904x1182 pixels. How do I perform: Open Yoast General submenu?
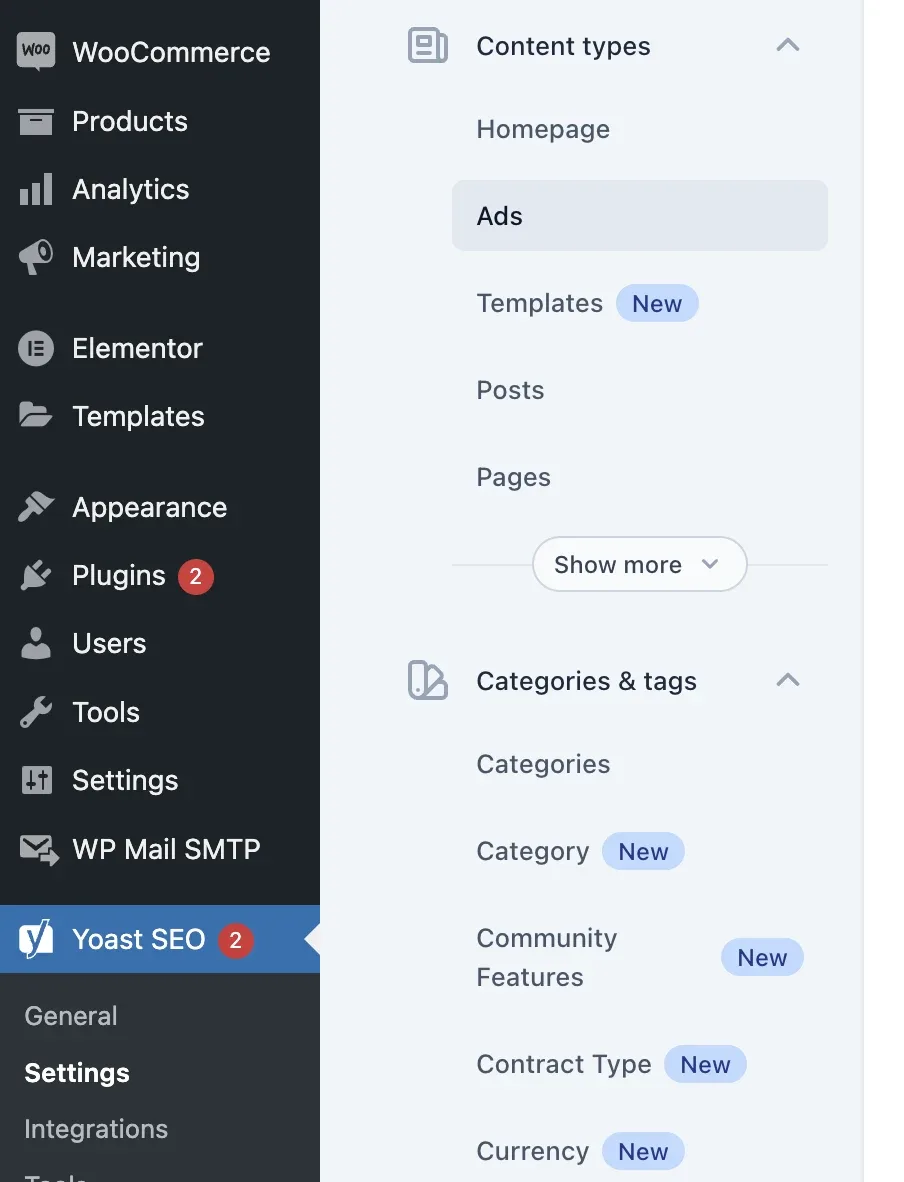tap(71, 1016)
